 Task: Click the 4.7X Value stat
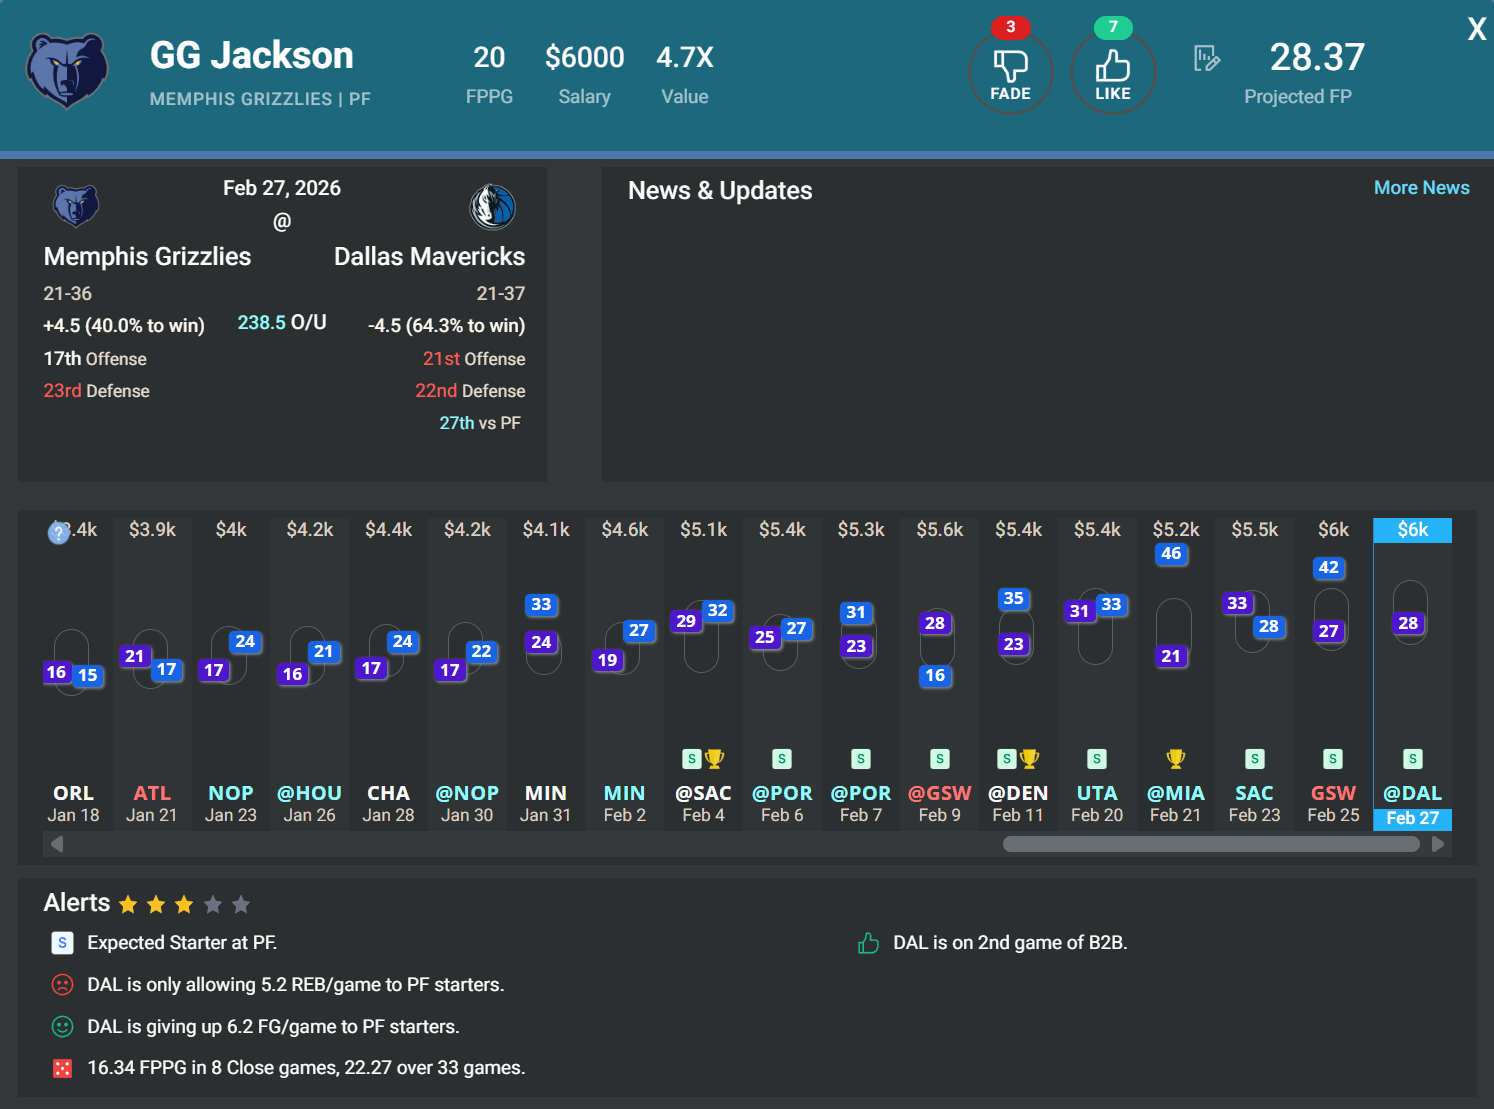[685, 57]
